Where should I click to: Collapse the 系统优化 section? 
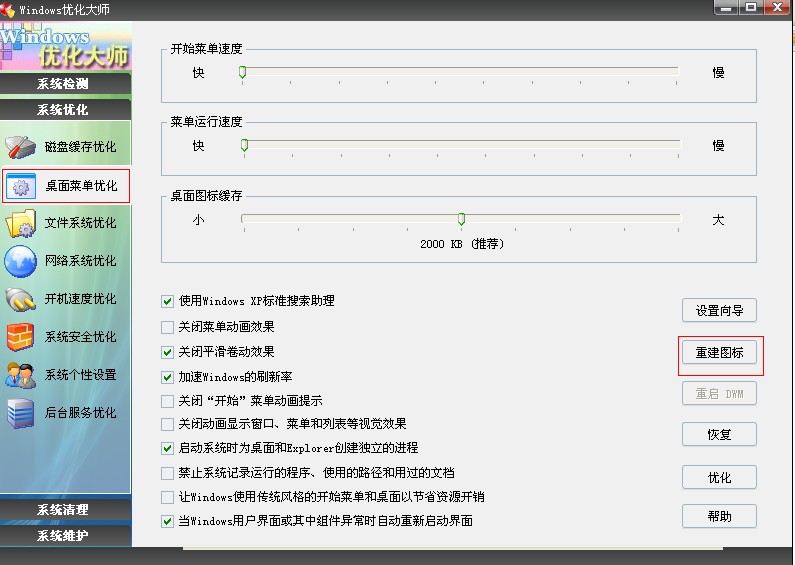point(65,110)
